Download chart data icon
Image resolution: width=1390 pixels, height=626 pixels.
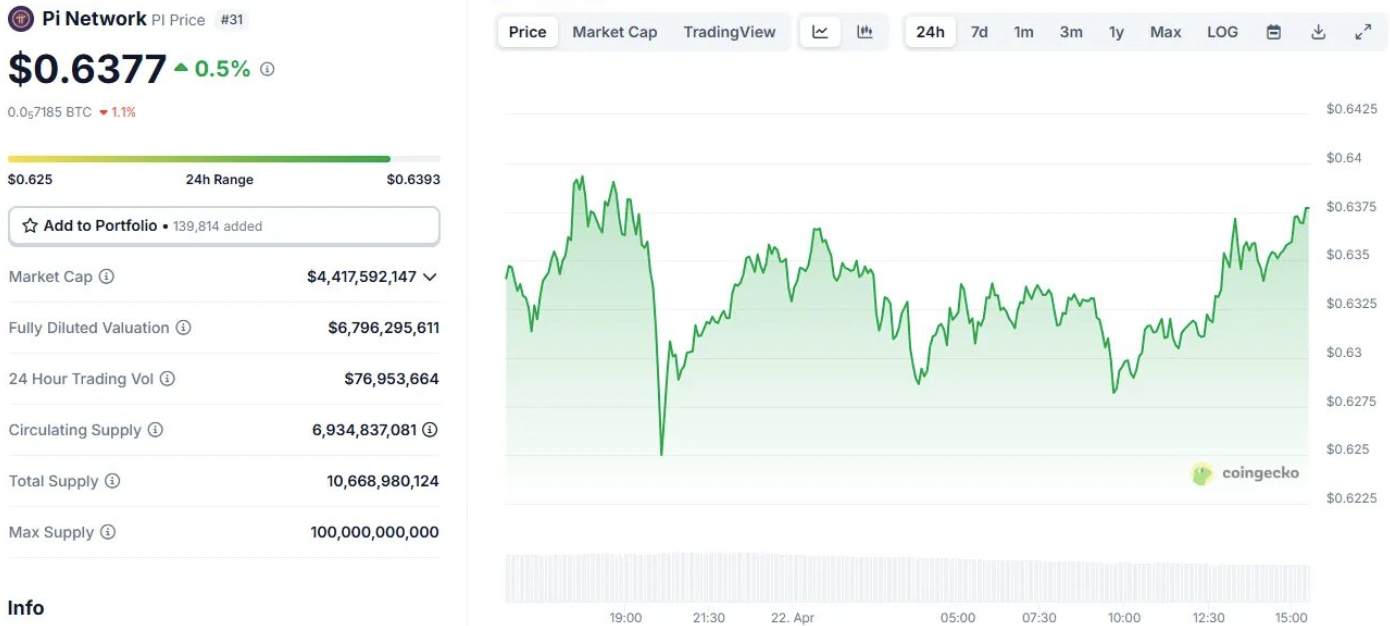click(x=1318, y=32)
